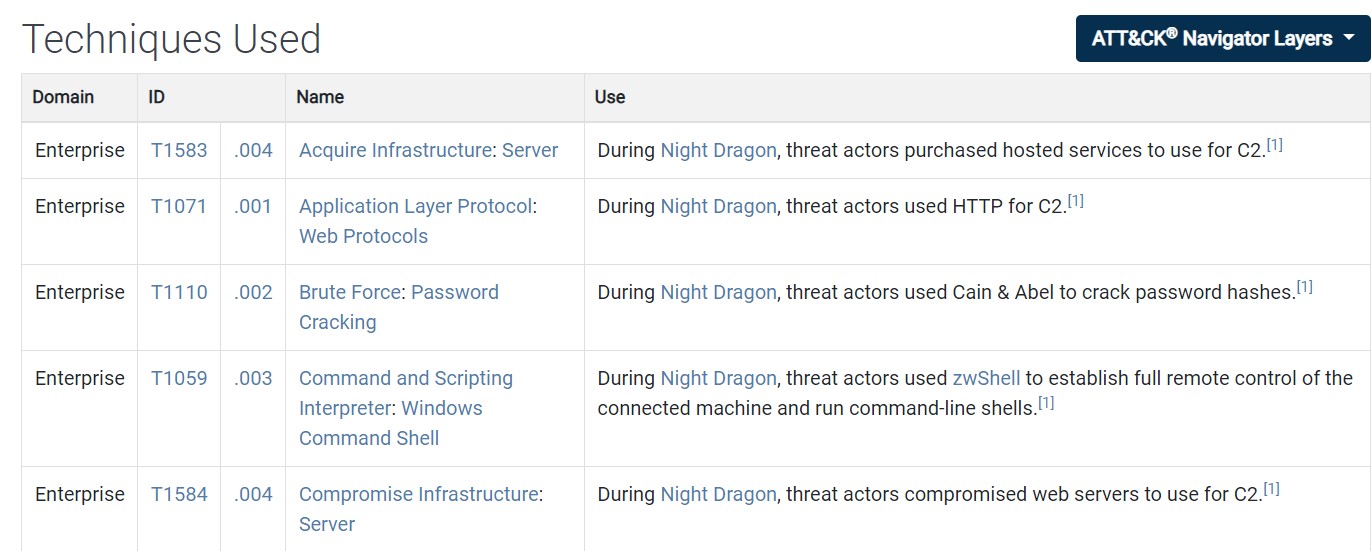Open the Compromise Infrastructure technique link
This screenshot has width=1372, height=551.
pyautogui.click(x=418, y=494)
